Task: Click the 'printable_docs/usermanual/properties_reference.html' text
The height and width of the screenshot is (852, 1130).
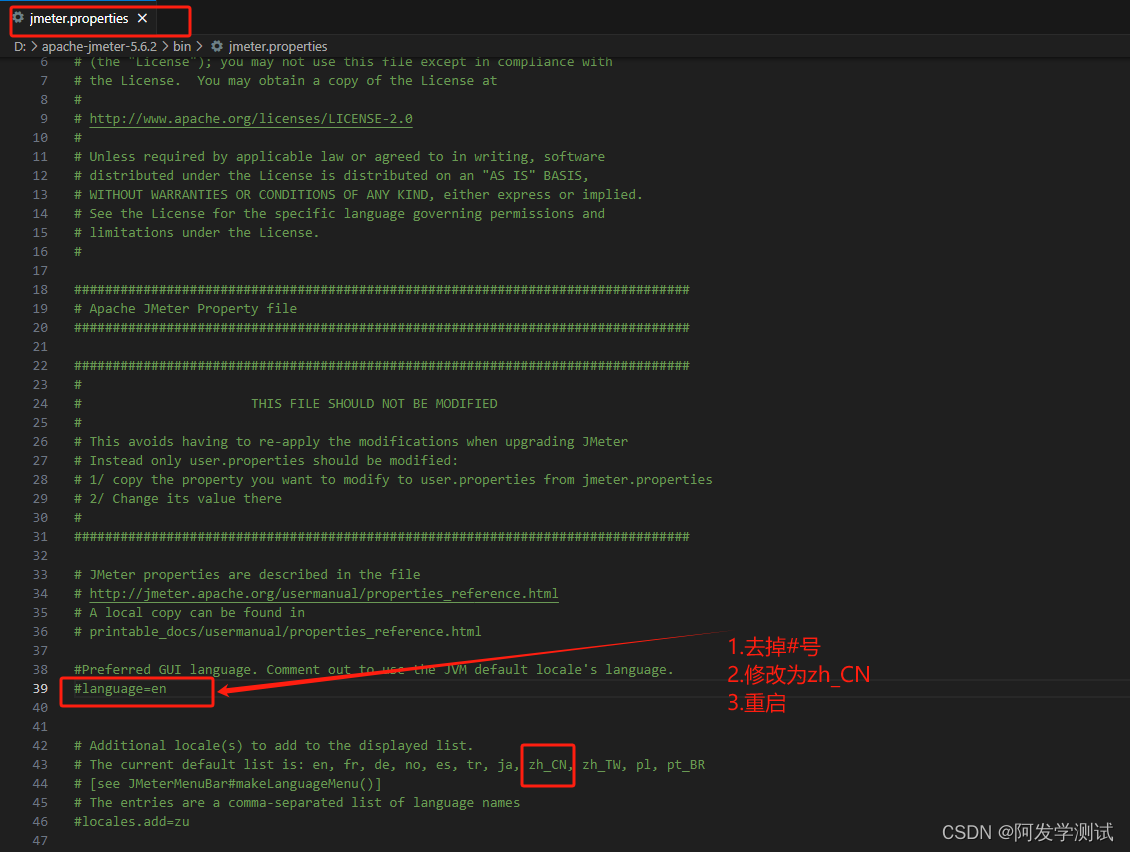Action: click(285, 631)
